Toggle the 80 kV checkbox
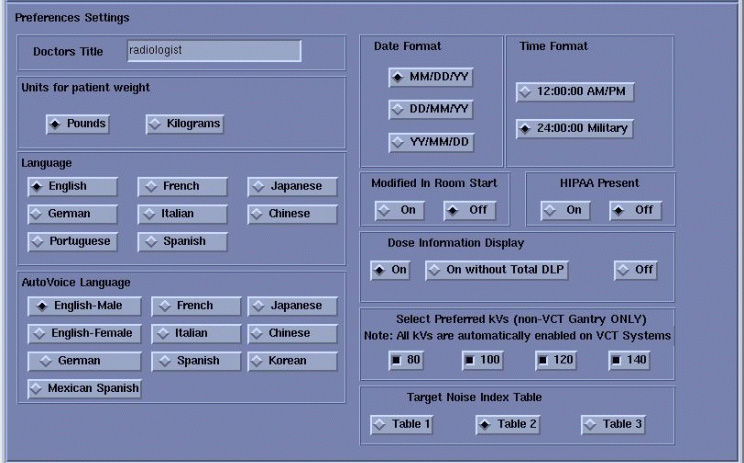This screenshot has width=744, height=463. click(406, 360)
